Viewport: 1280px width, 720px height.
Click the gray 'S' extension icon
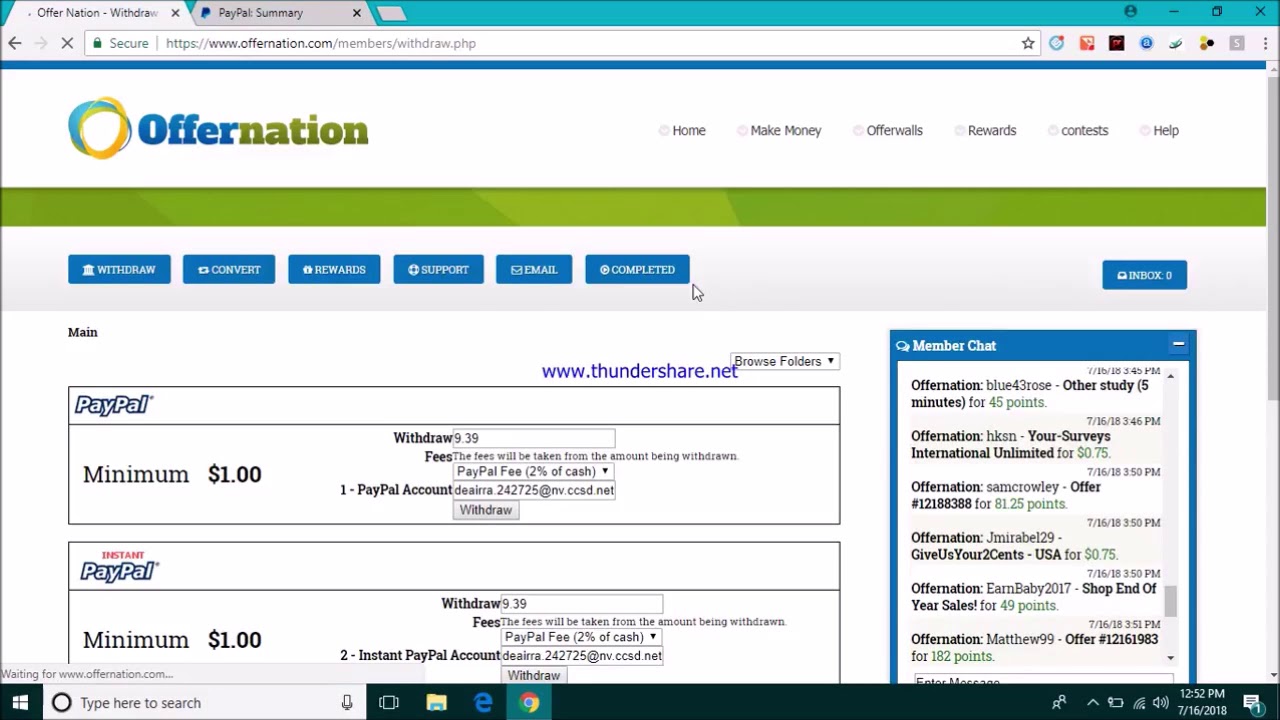tap(1237, 43)
